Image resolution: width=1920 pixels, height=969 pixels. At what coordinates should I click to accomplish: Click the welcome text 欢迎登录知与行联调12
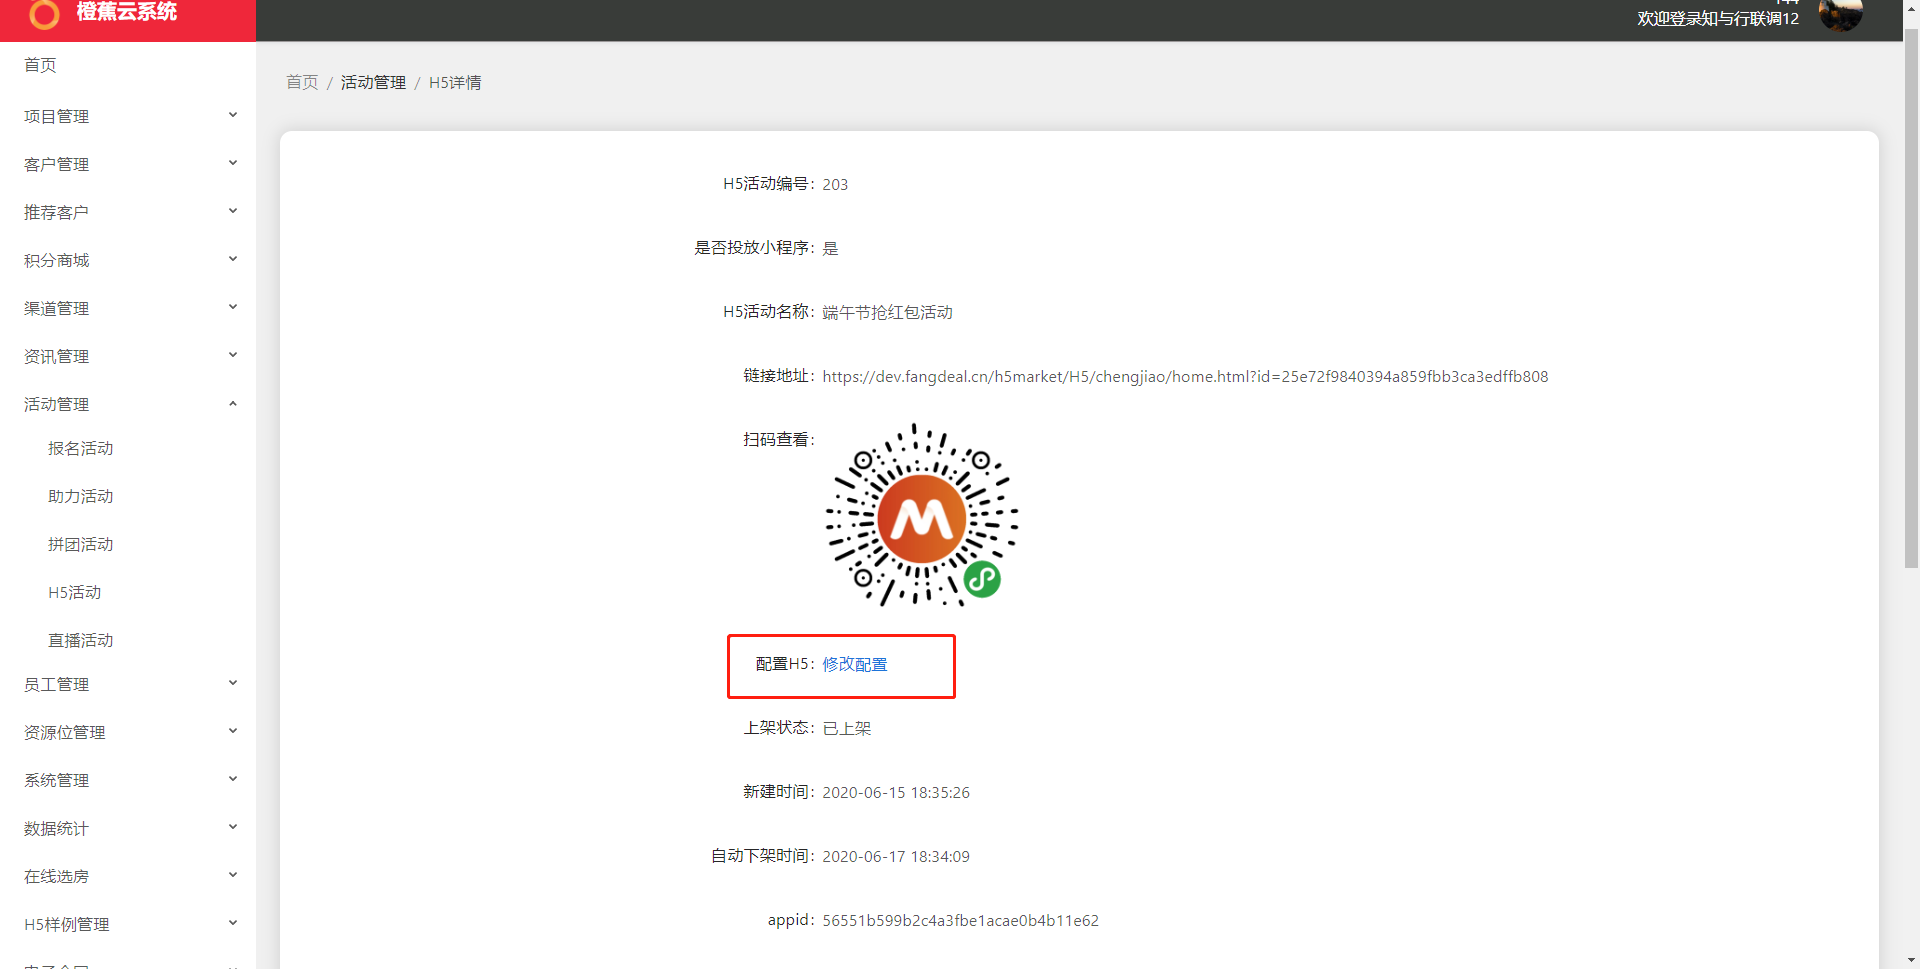click(1718, 18)
